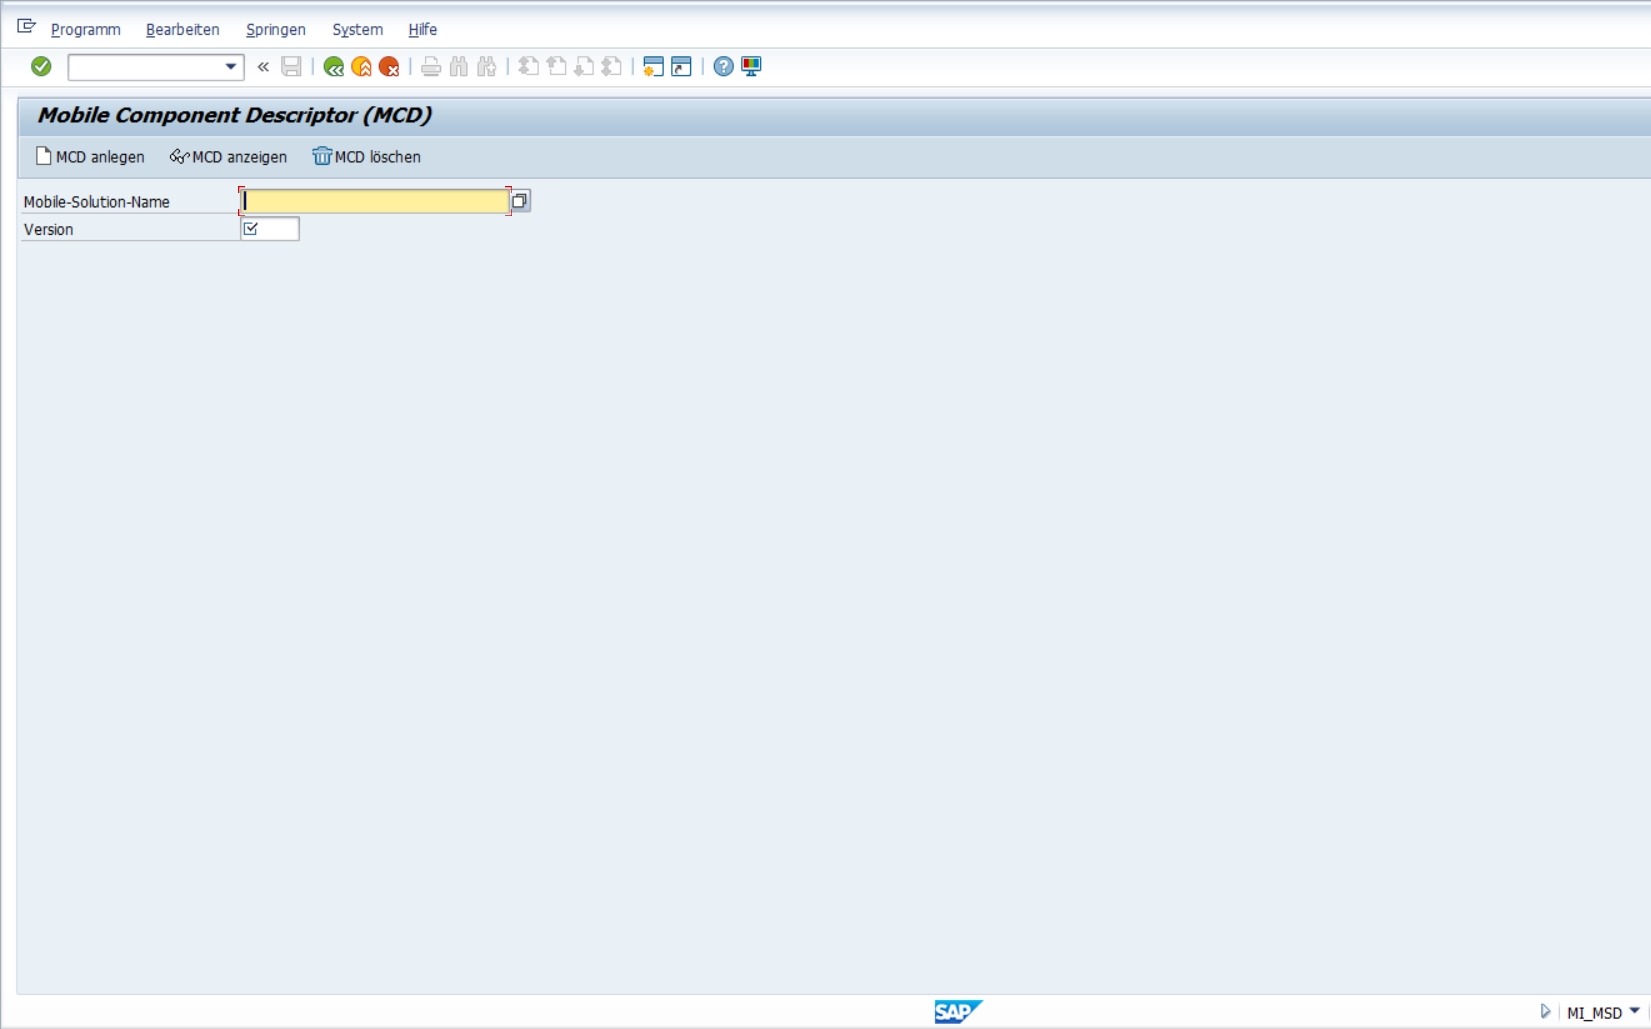Click the red Cancel icon
Screen dimensions: 1651x1029
[389, 67]
